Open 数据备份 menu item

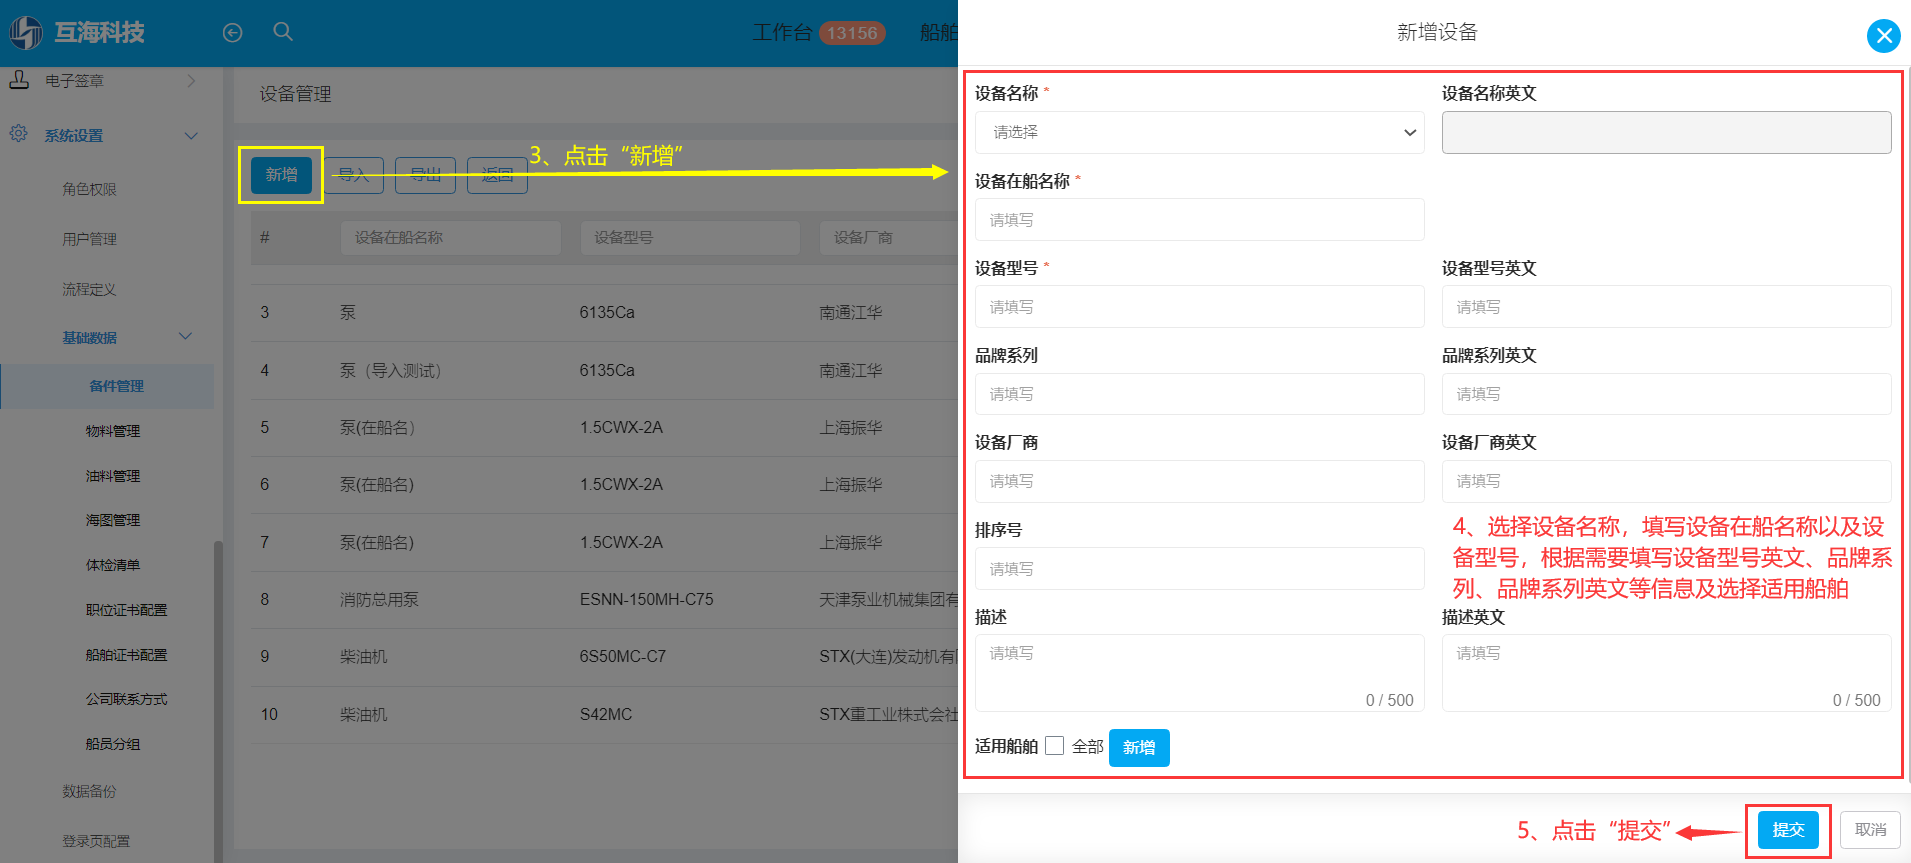click(89, 791)
